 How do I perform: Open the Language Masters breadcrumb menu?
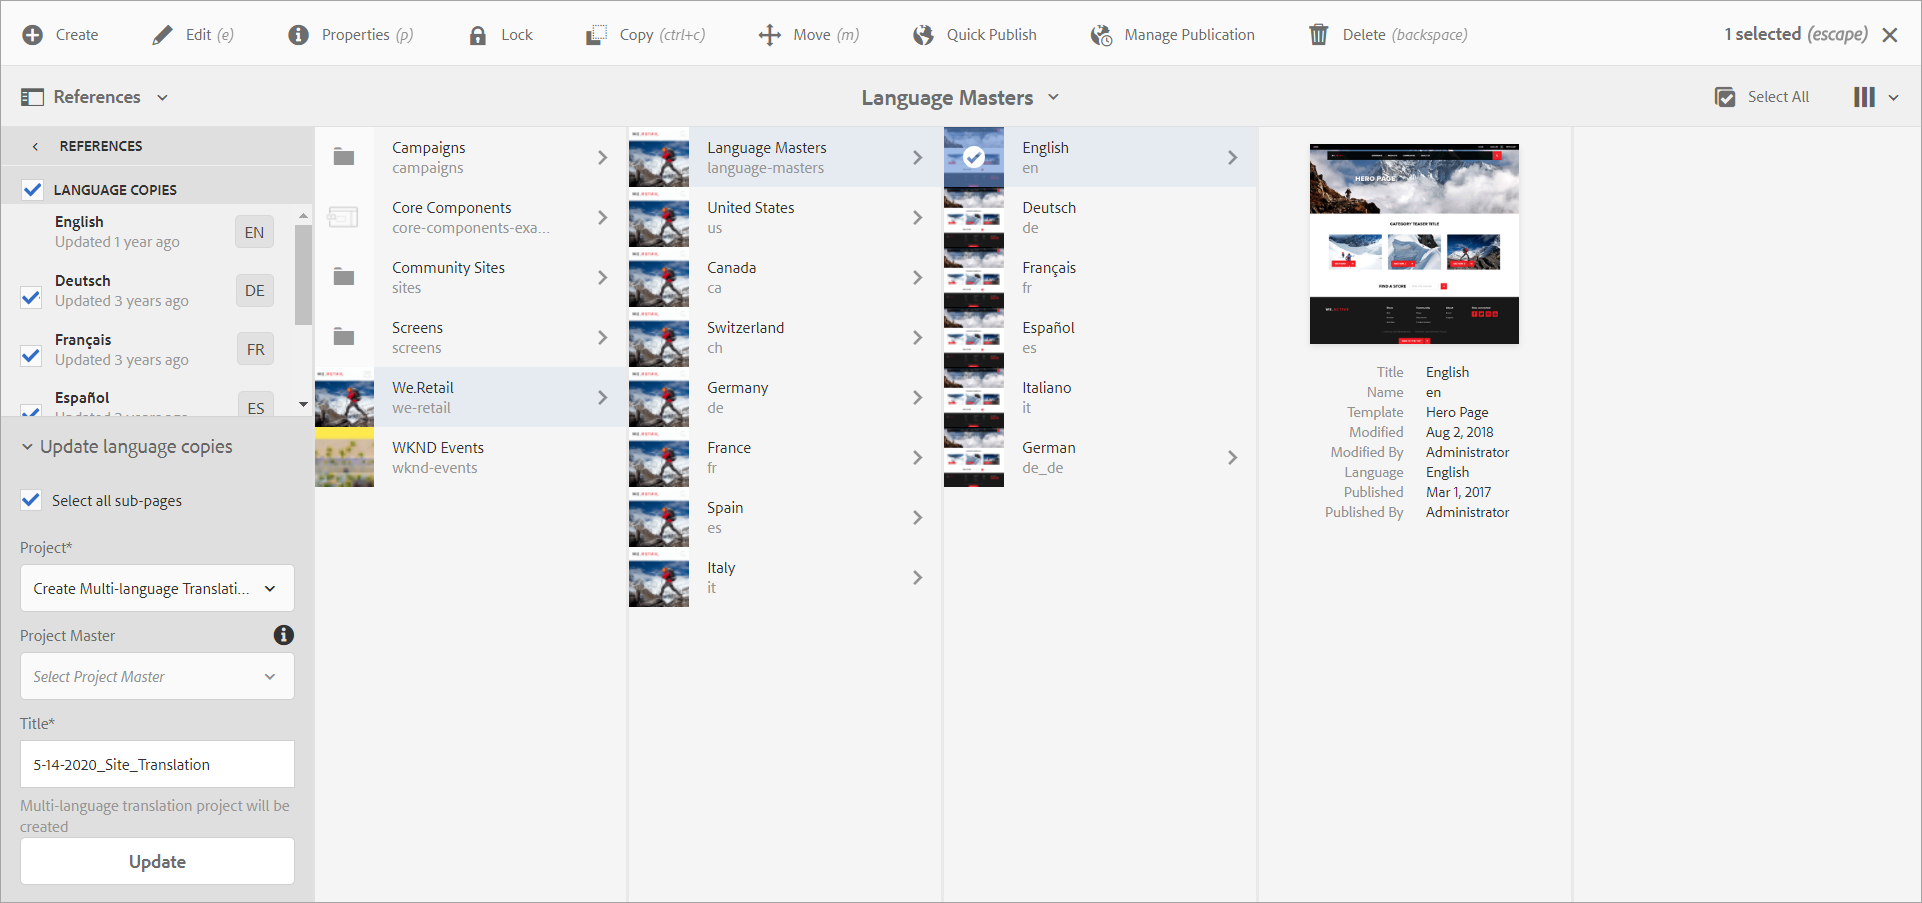click(x=960, y=98)
